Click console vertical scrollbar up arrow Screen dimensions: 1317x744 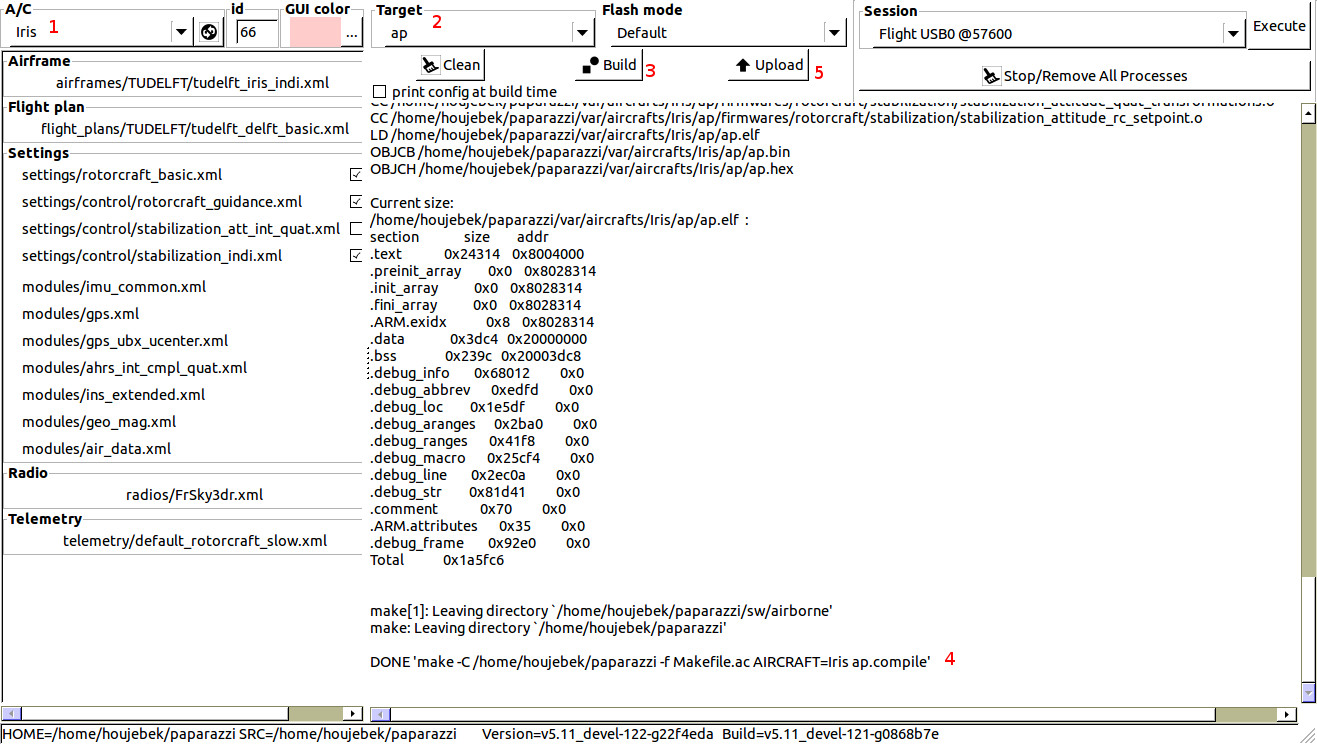pyautogui.click(x=1308, y=115)
